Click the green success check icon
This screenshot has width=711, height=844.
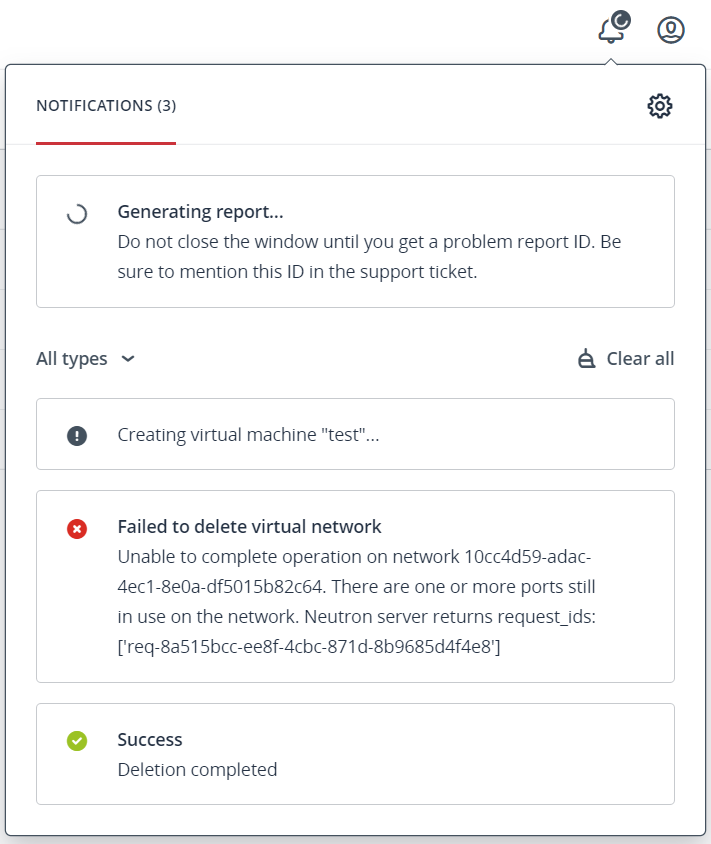coord(77,741)
